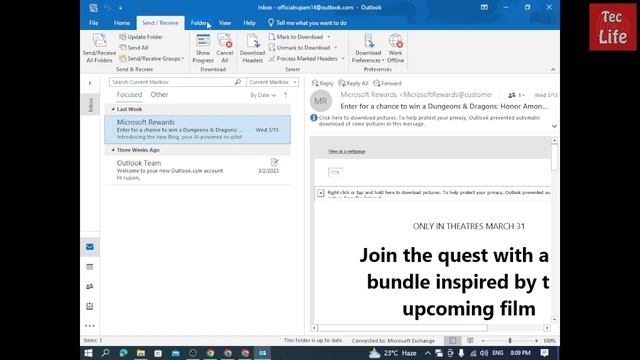
Task: Switch to the View tab
Action: (x=224, y=23)
